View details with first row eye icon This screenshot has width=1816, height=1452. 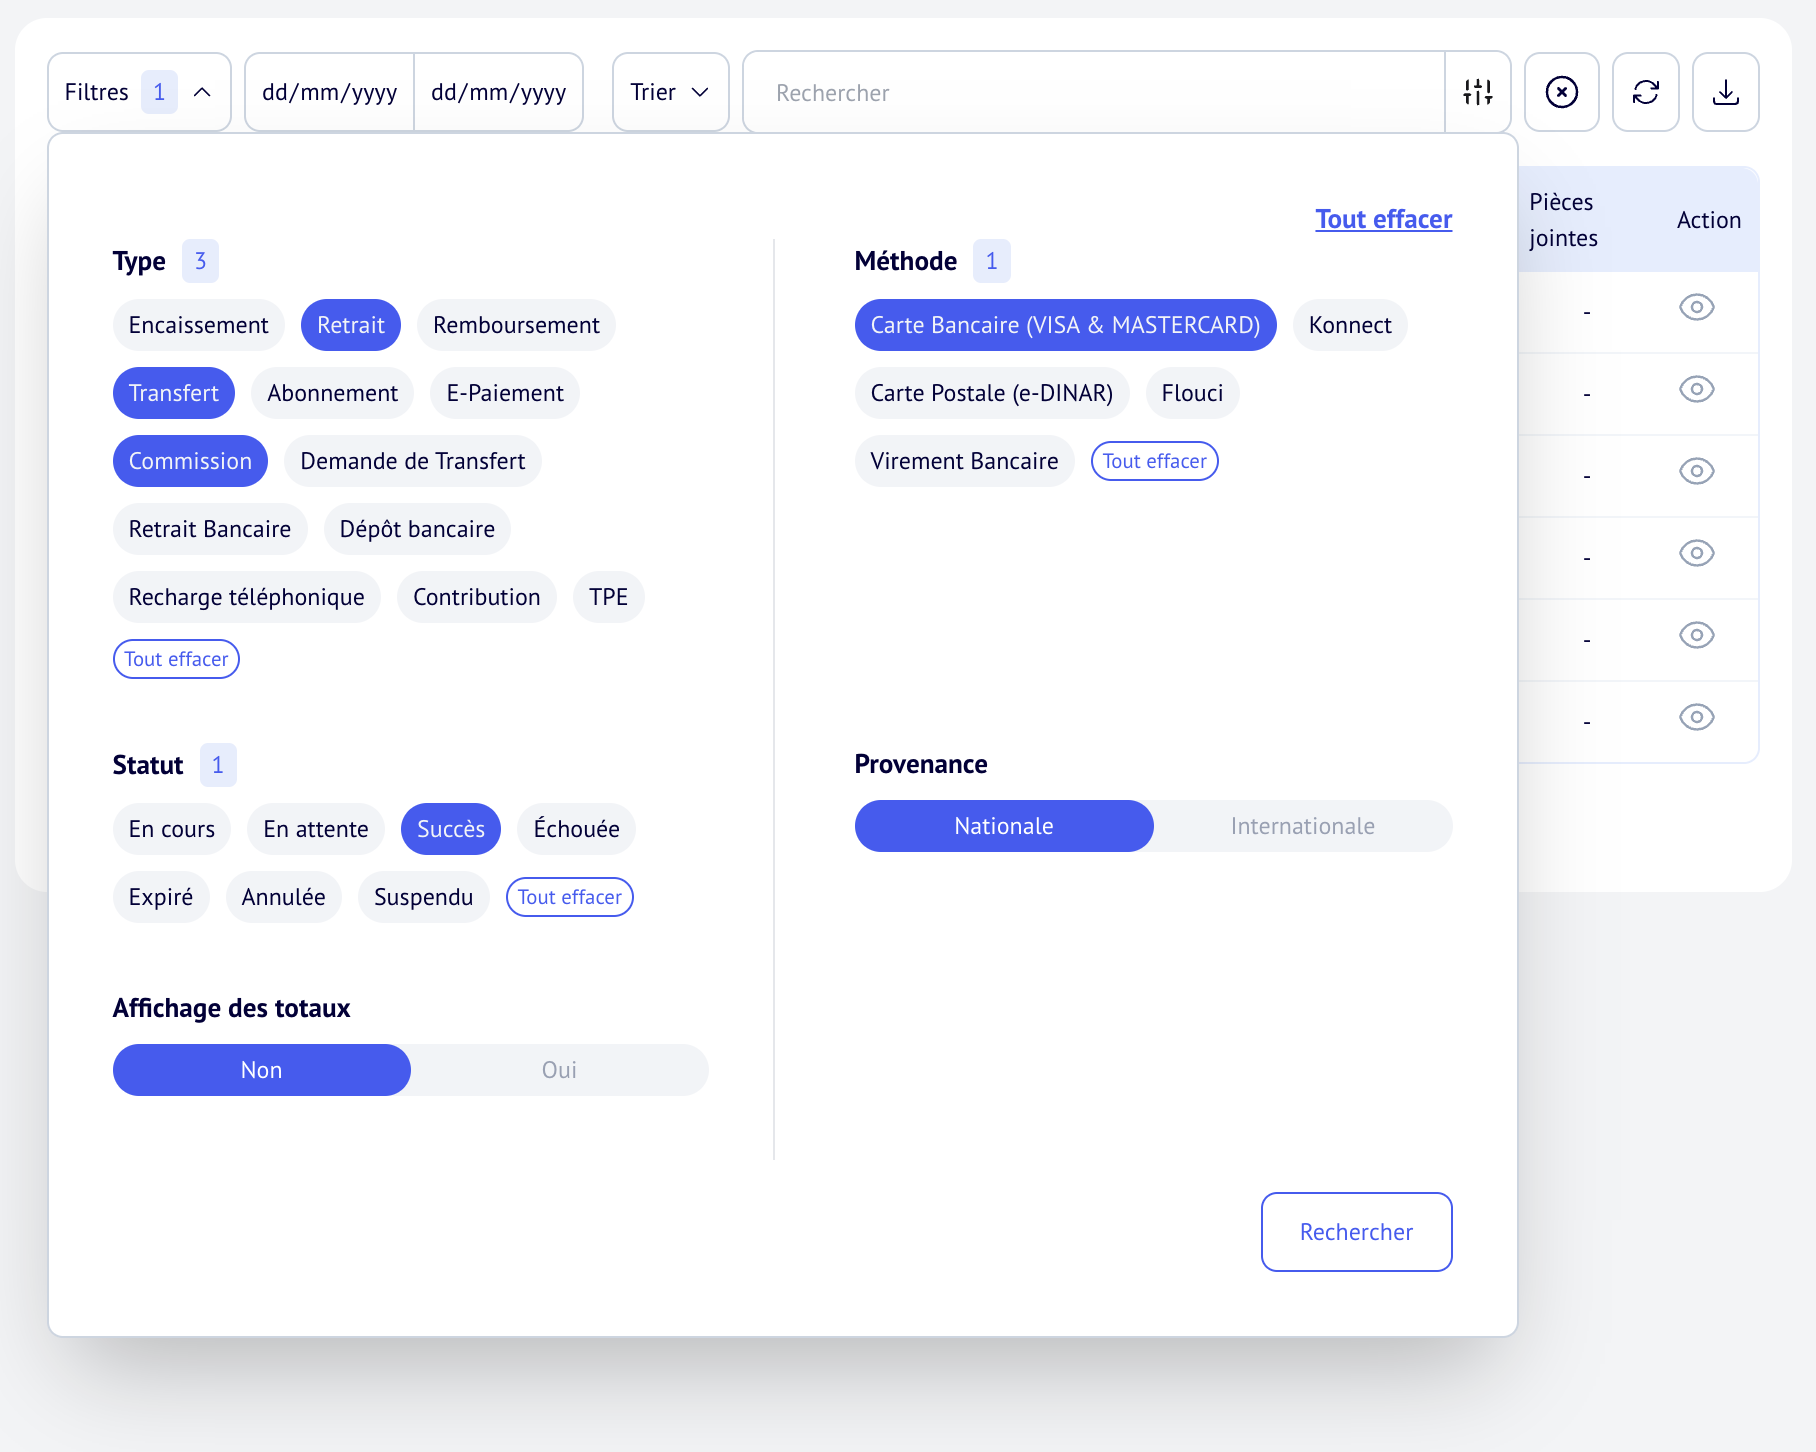click(x=1696, y=307)
